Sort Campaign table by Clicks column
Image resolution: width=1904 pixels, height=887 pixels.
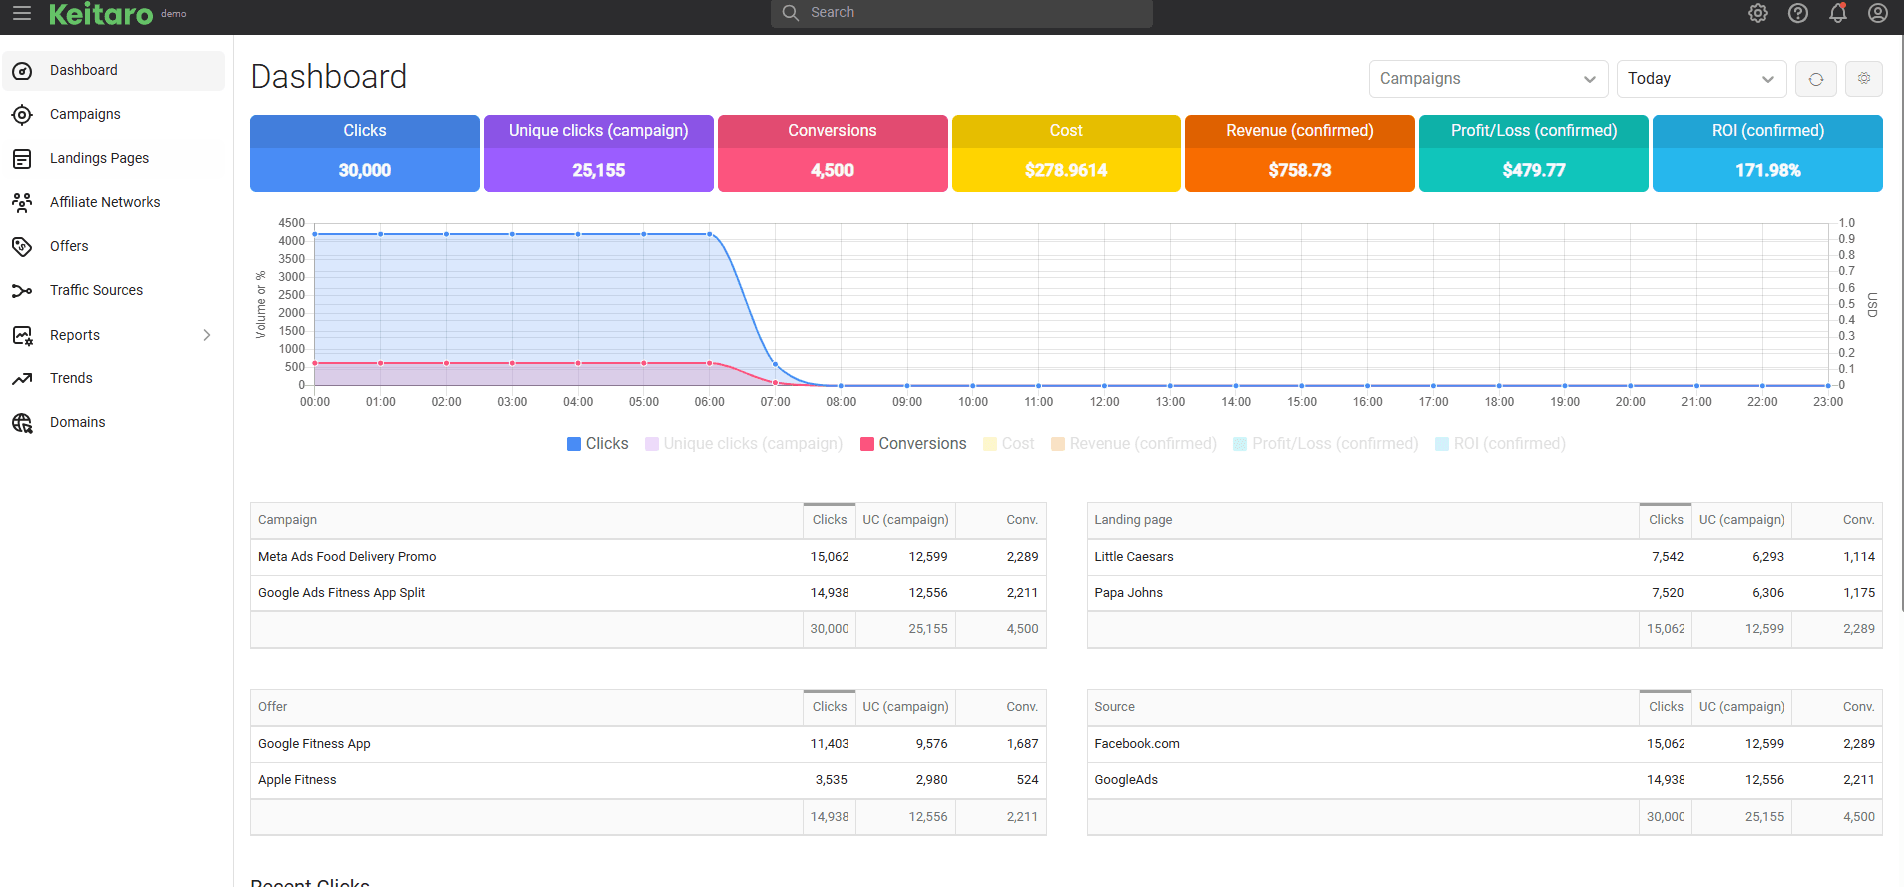point(829,520)
